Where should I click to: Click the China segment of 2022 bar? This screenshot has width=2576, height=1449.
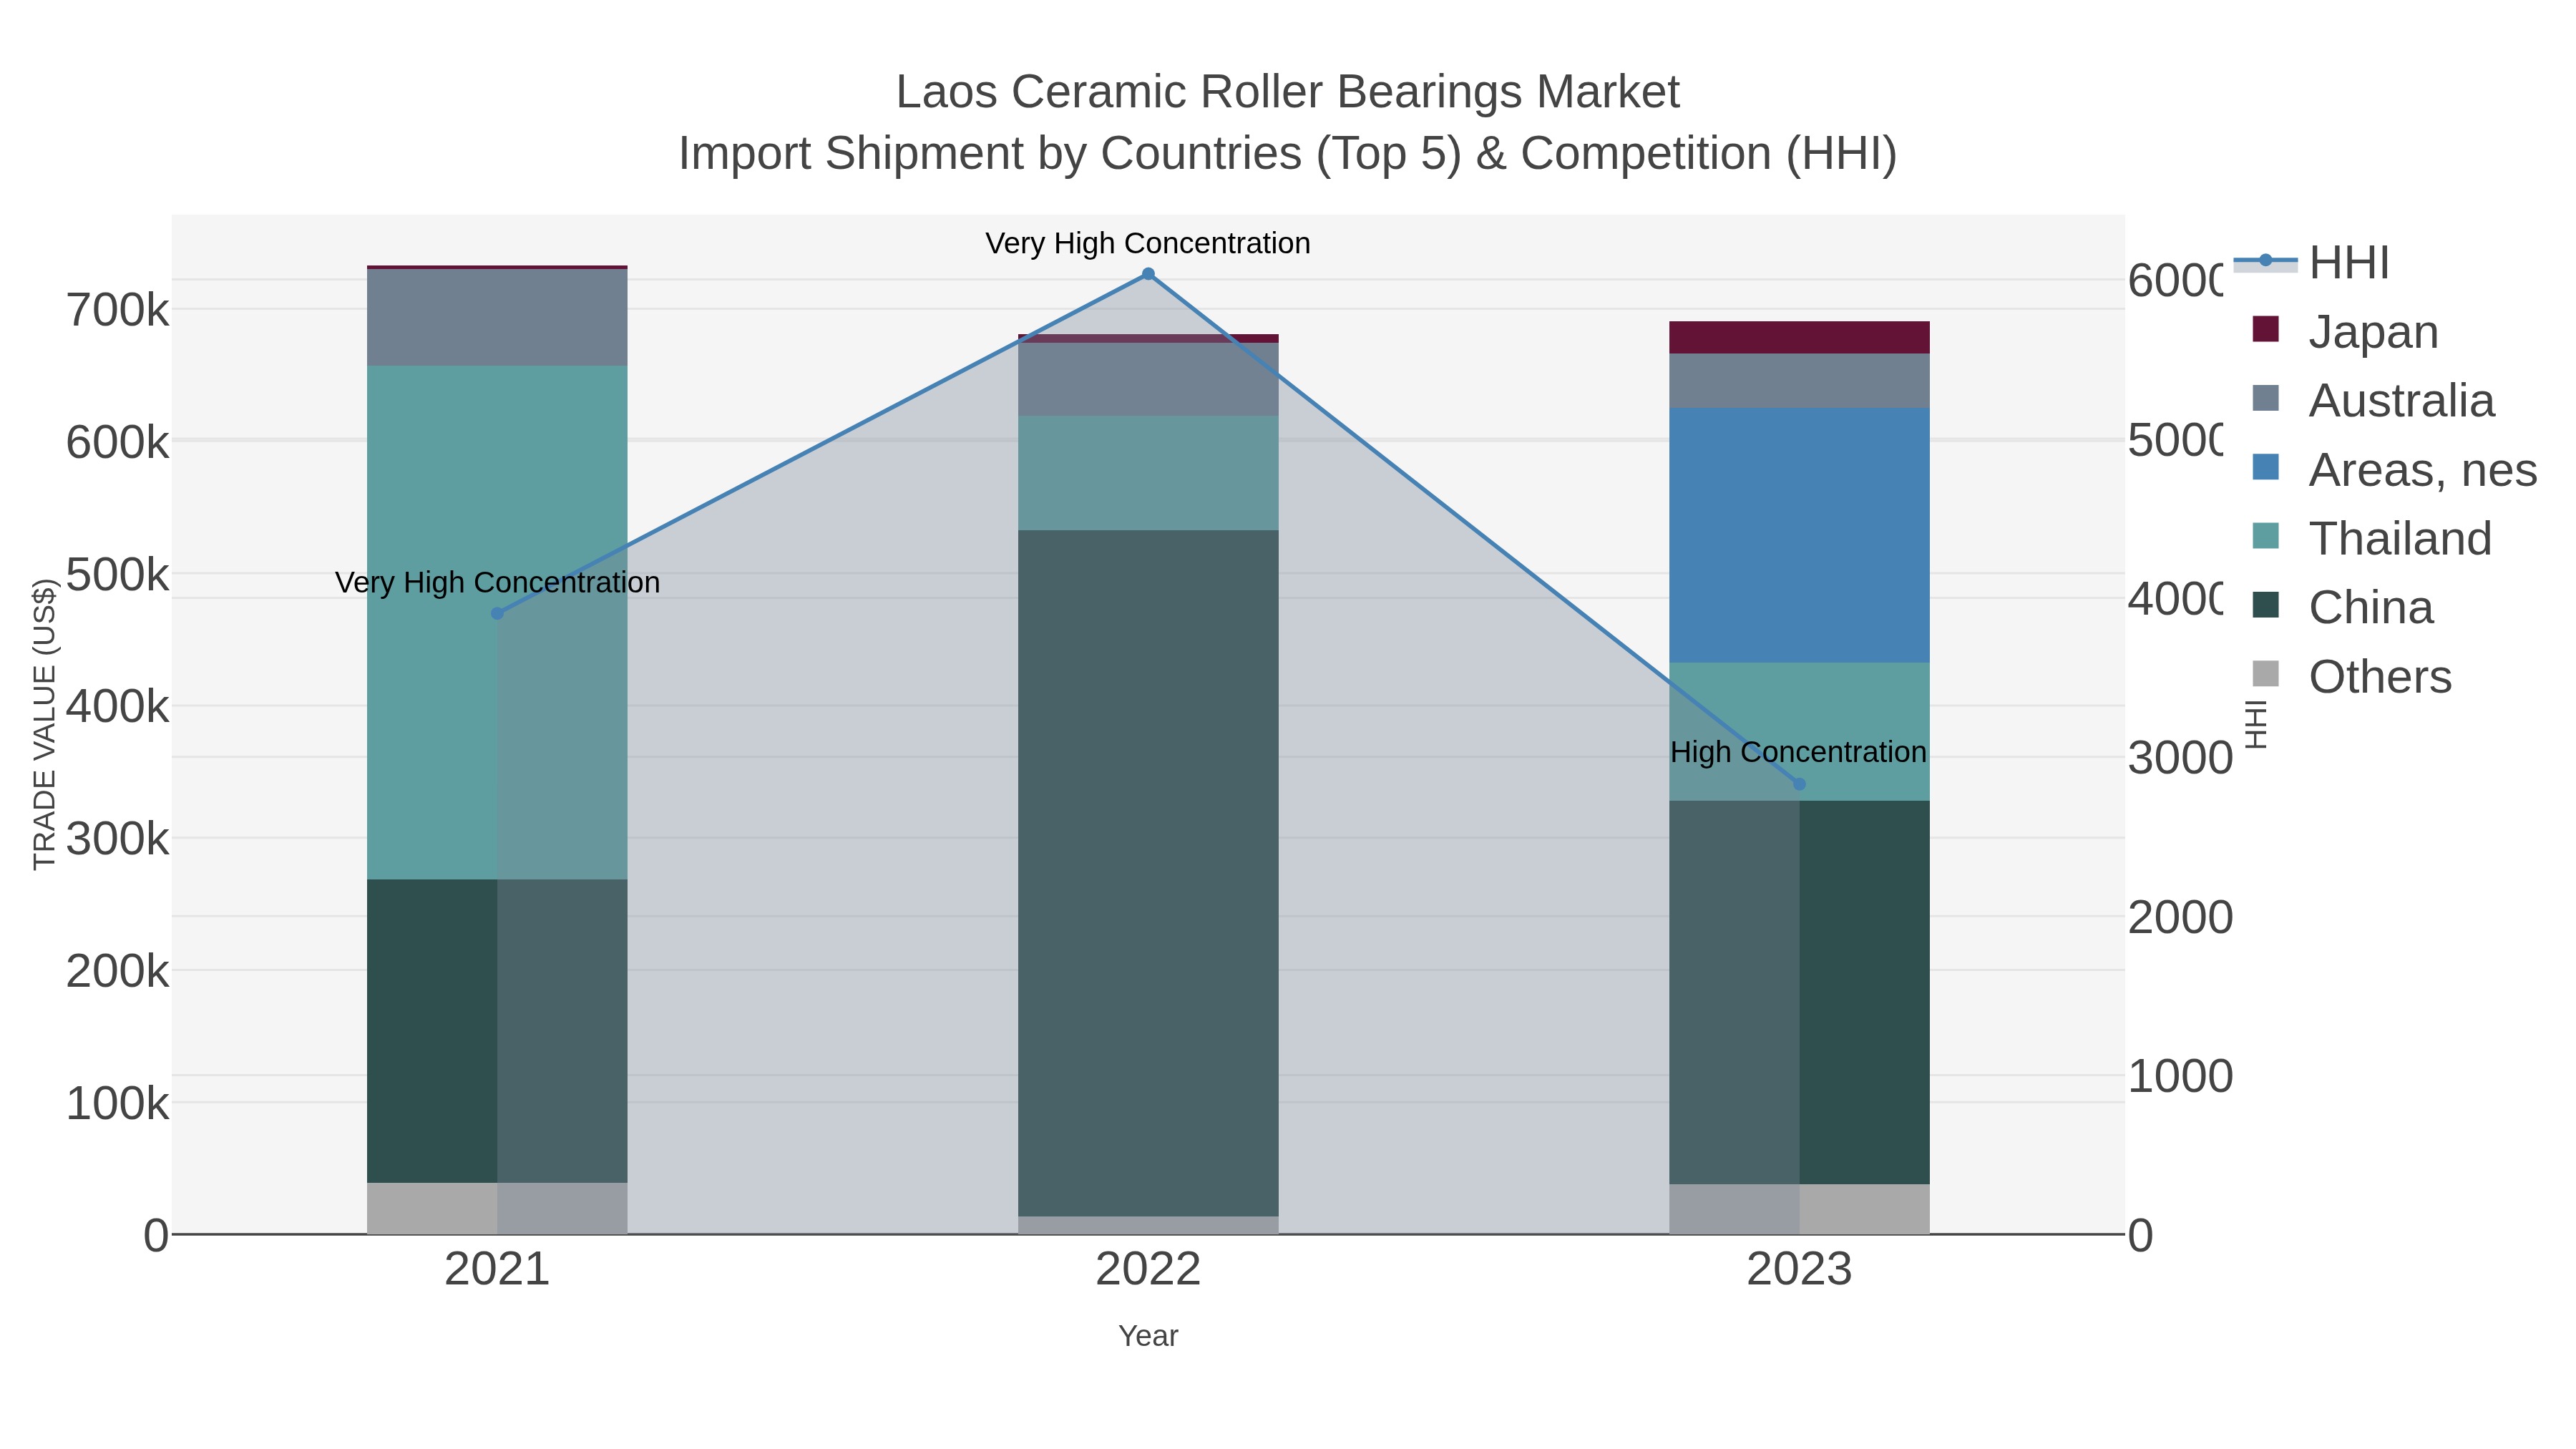(x=1148, y=873)
